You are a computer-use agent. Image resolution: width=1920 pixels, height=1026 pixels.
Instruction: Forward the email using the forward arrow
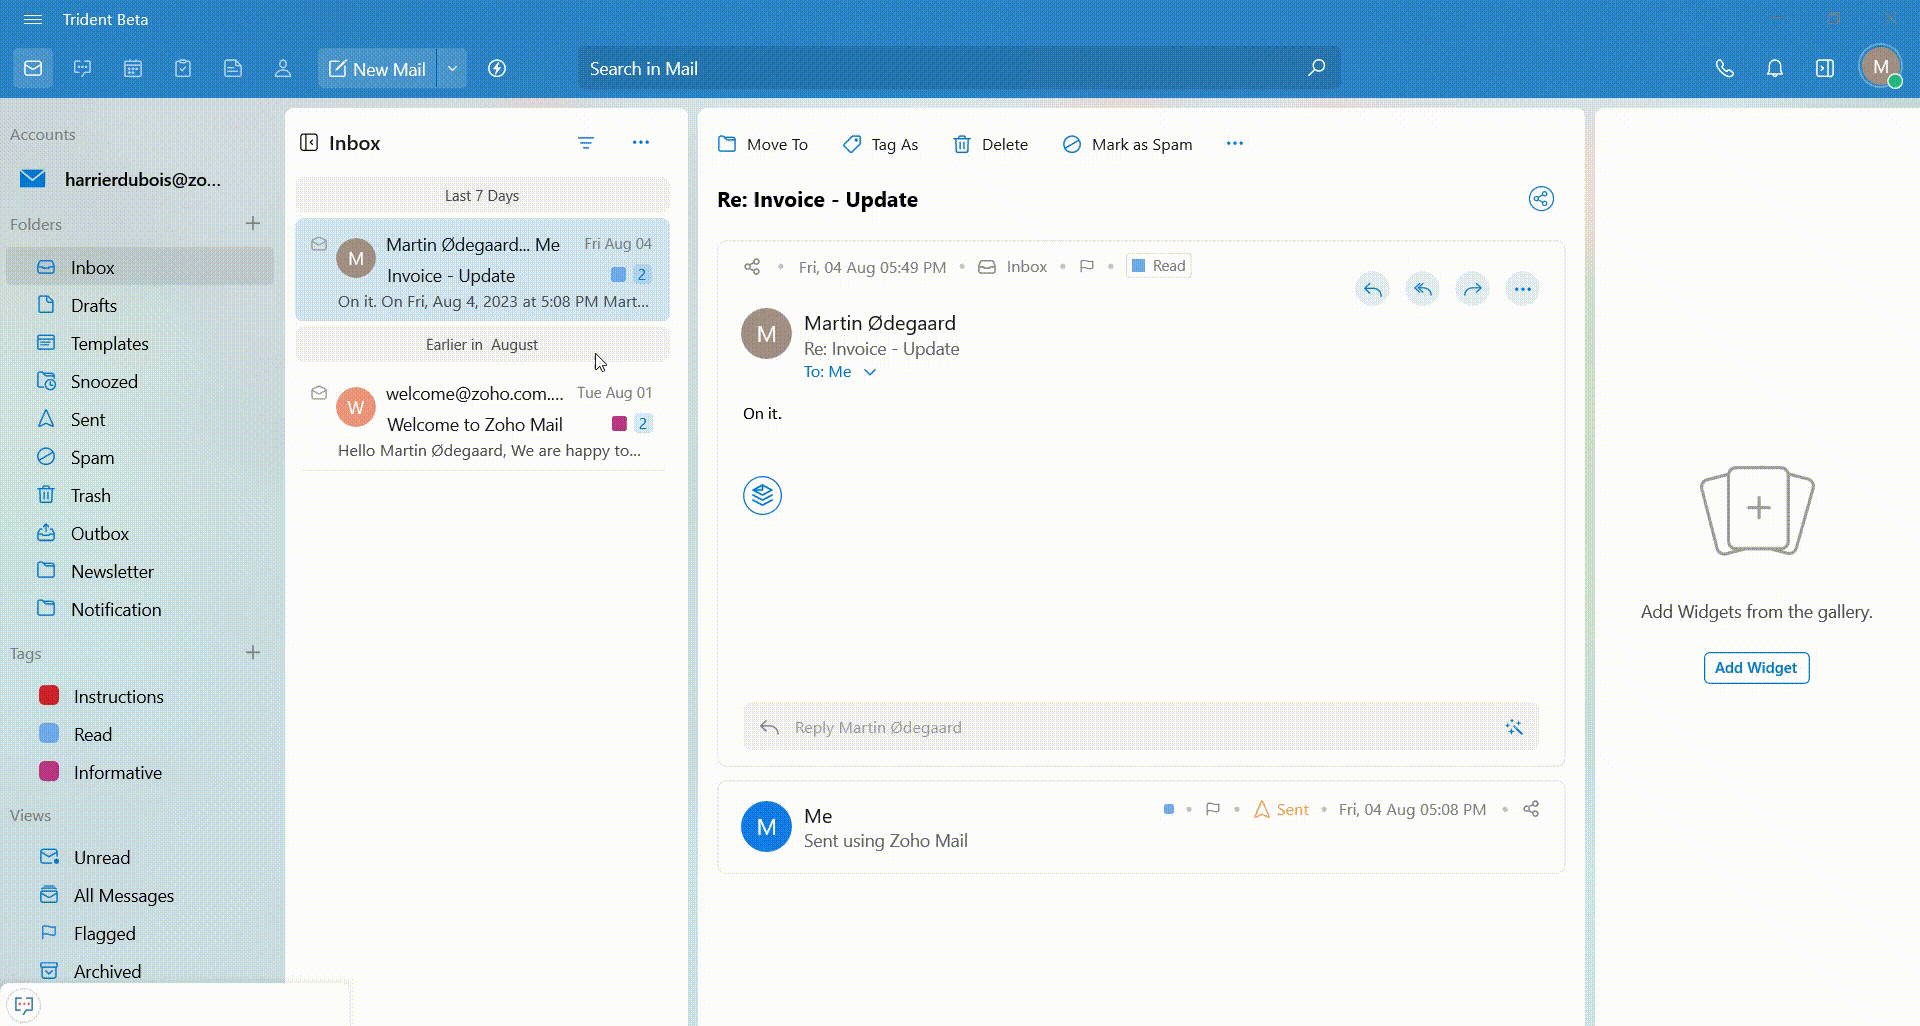pos(1472,290)
